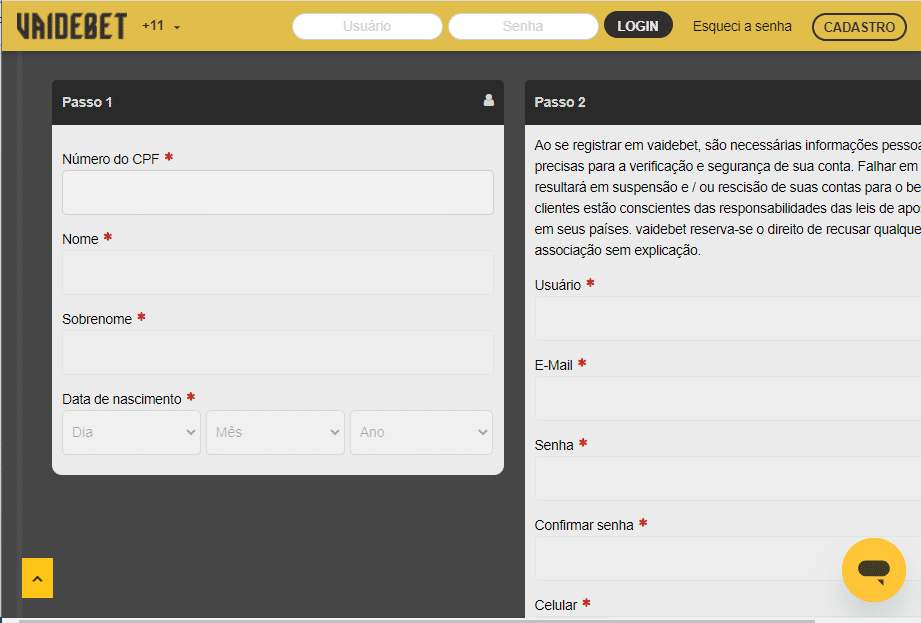
Task: Expand the Ano dropdown
Action: (420, 432)
